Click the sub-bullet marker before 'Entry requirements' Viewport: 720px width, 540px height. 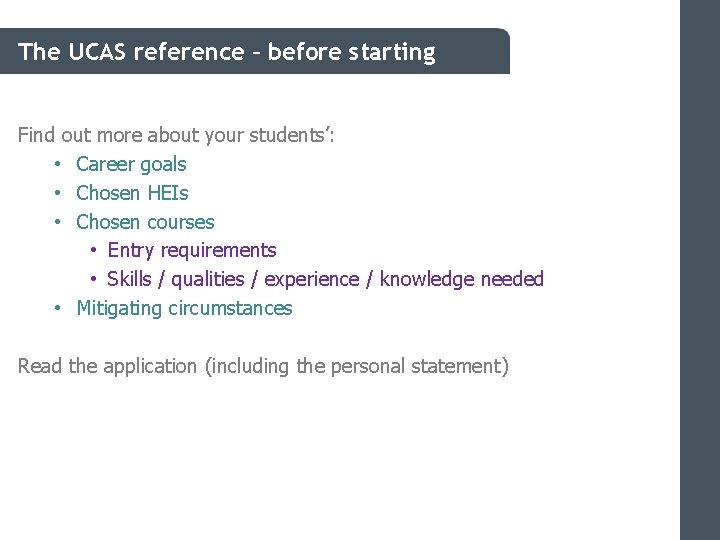pyautogui.click(x=92, y=250)
